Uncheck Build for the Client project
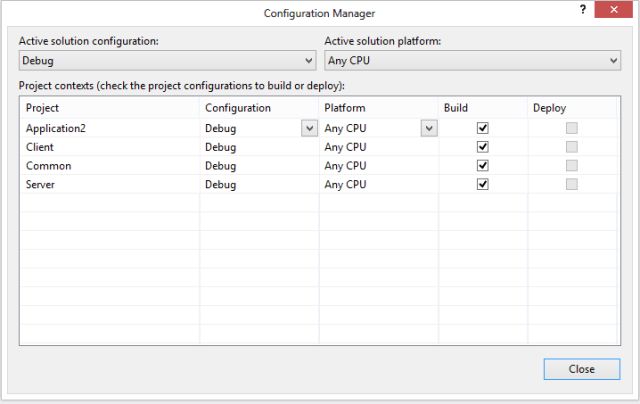Image resolution: width=640 pixels, height=404 pixels. point(483,147)
